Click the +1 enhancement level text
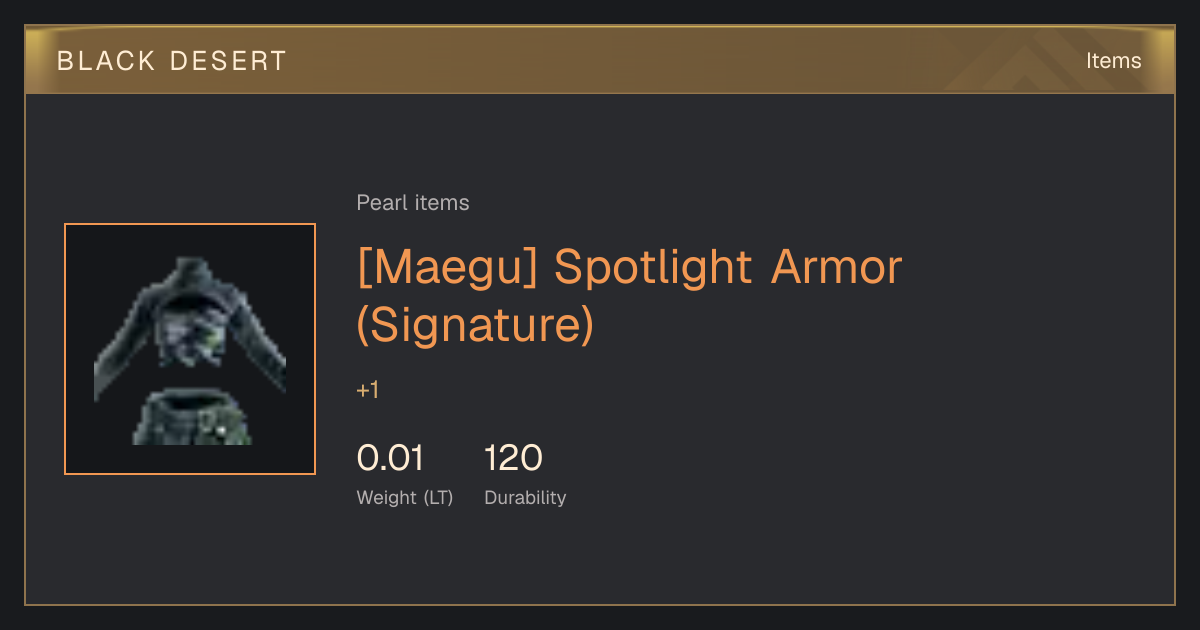This screenshot has height=630, width=1200. click(368, 390)
